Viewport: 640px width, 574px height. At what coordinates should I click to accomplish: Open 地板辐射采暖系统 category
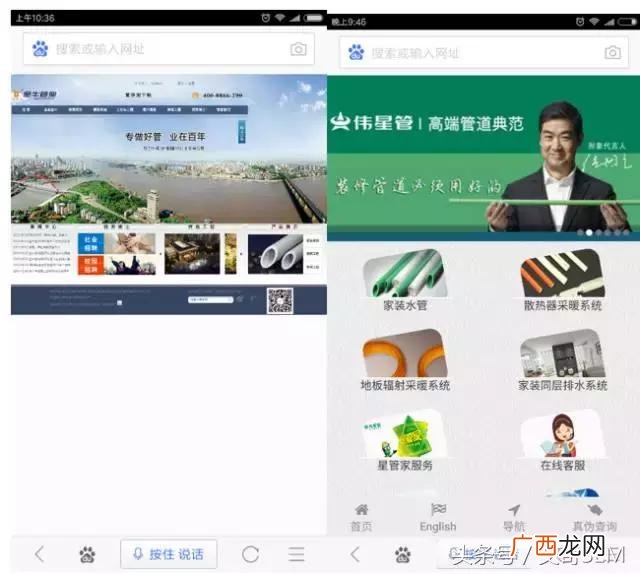click(405, 360)
